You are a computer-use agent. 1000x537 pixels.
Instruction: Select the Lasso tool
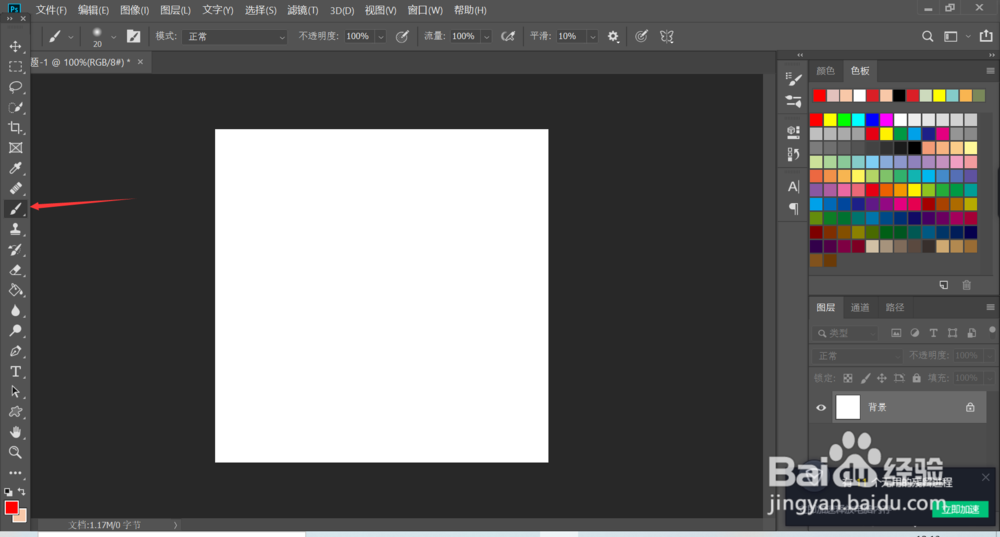[x=15, y=87]
